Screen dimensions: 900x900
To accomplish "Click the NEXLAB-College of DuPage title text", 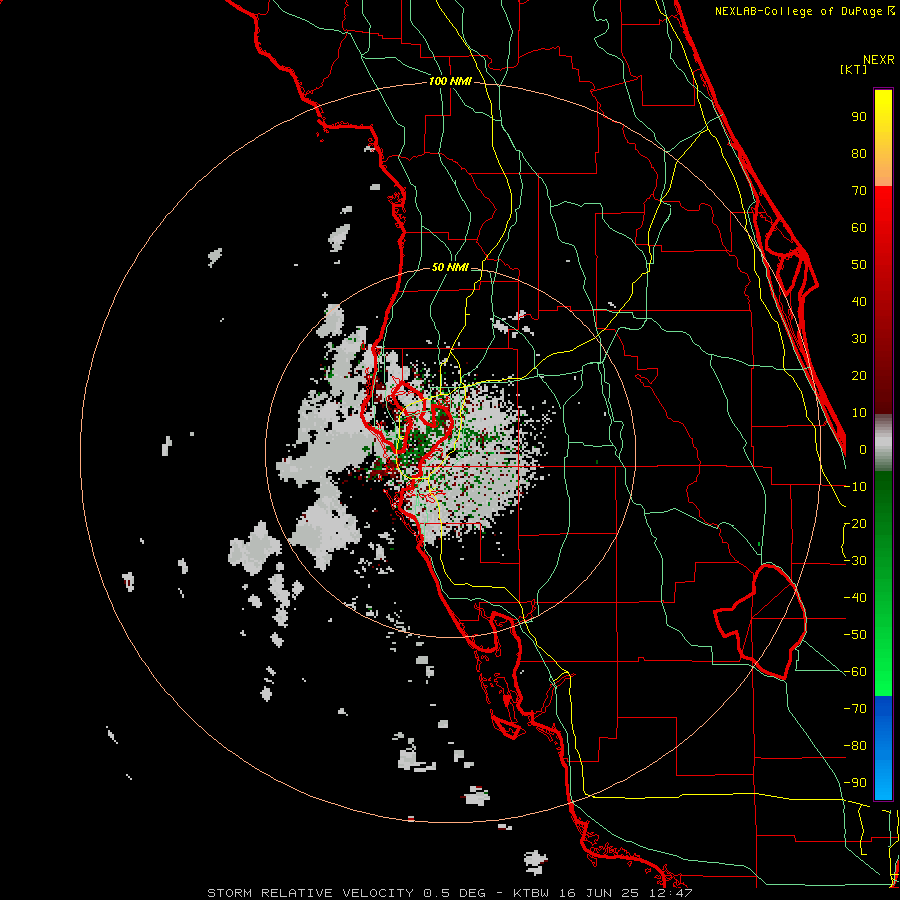I will pyautogui.click(x=804, y=11).
